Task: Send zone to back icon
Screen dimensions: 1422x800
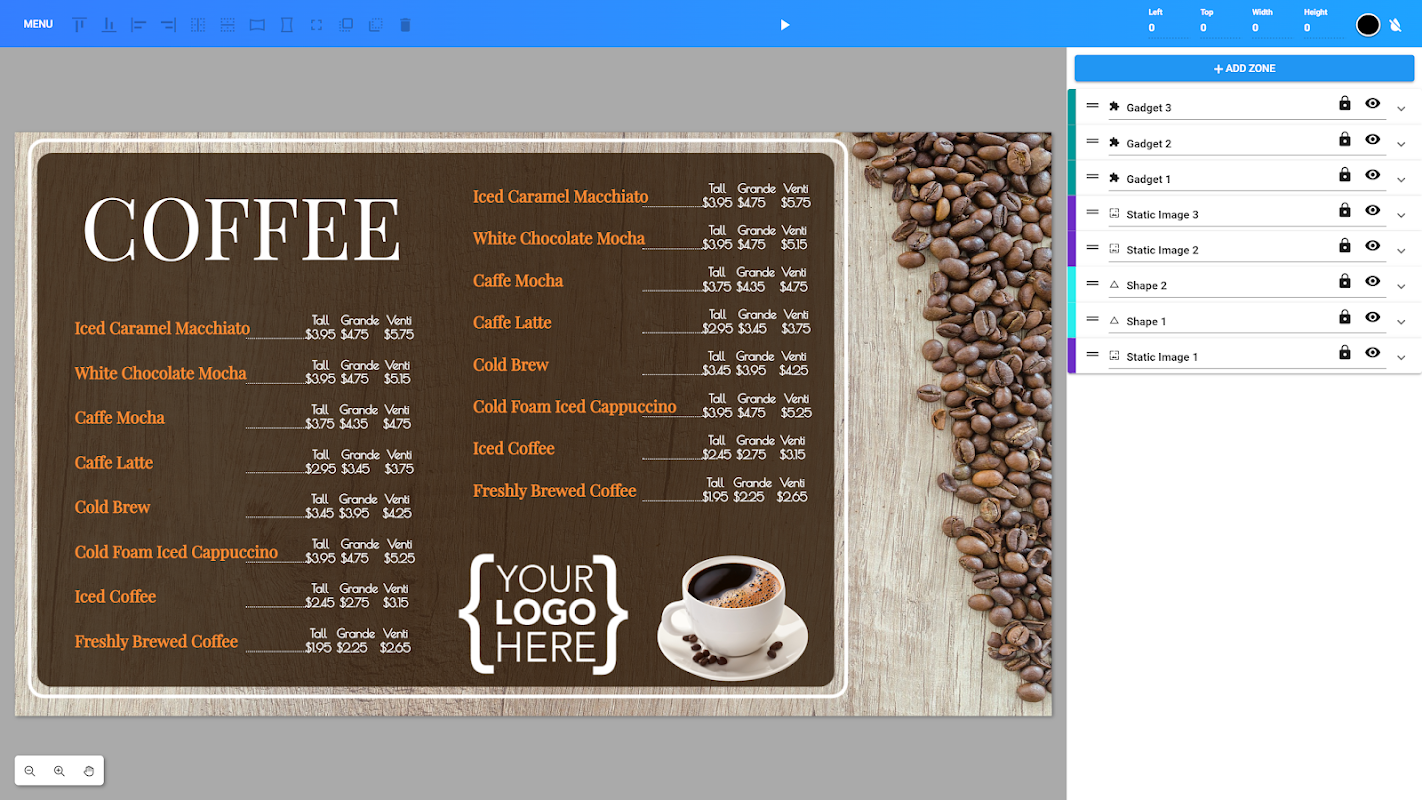Action: (x=375, y=24)
